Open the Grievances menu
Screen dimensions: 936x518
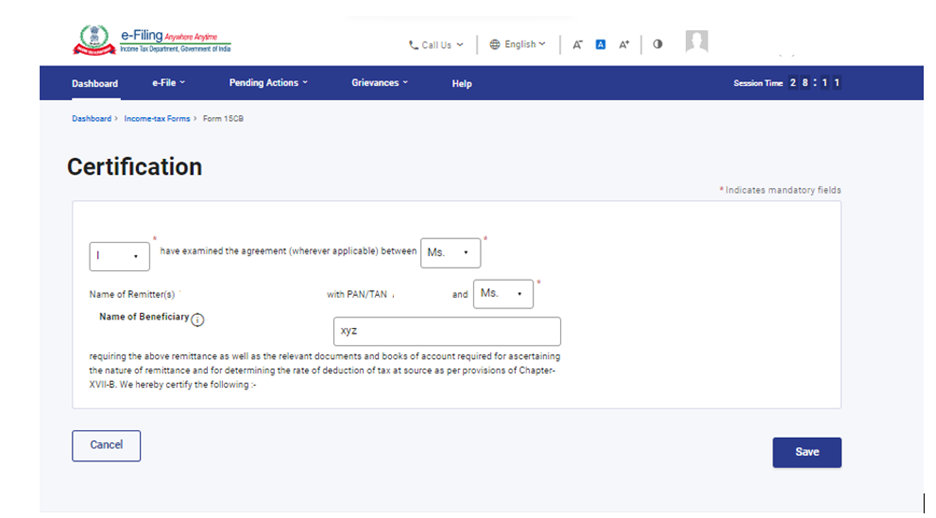[x=379, y=83]
